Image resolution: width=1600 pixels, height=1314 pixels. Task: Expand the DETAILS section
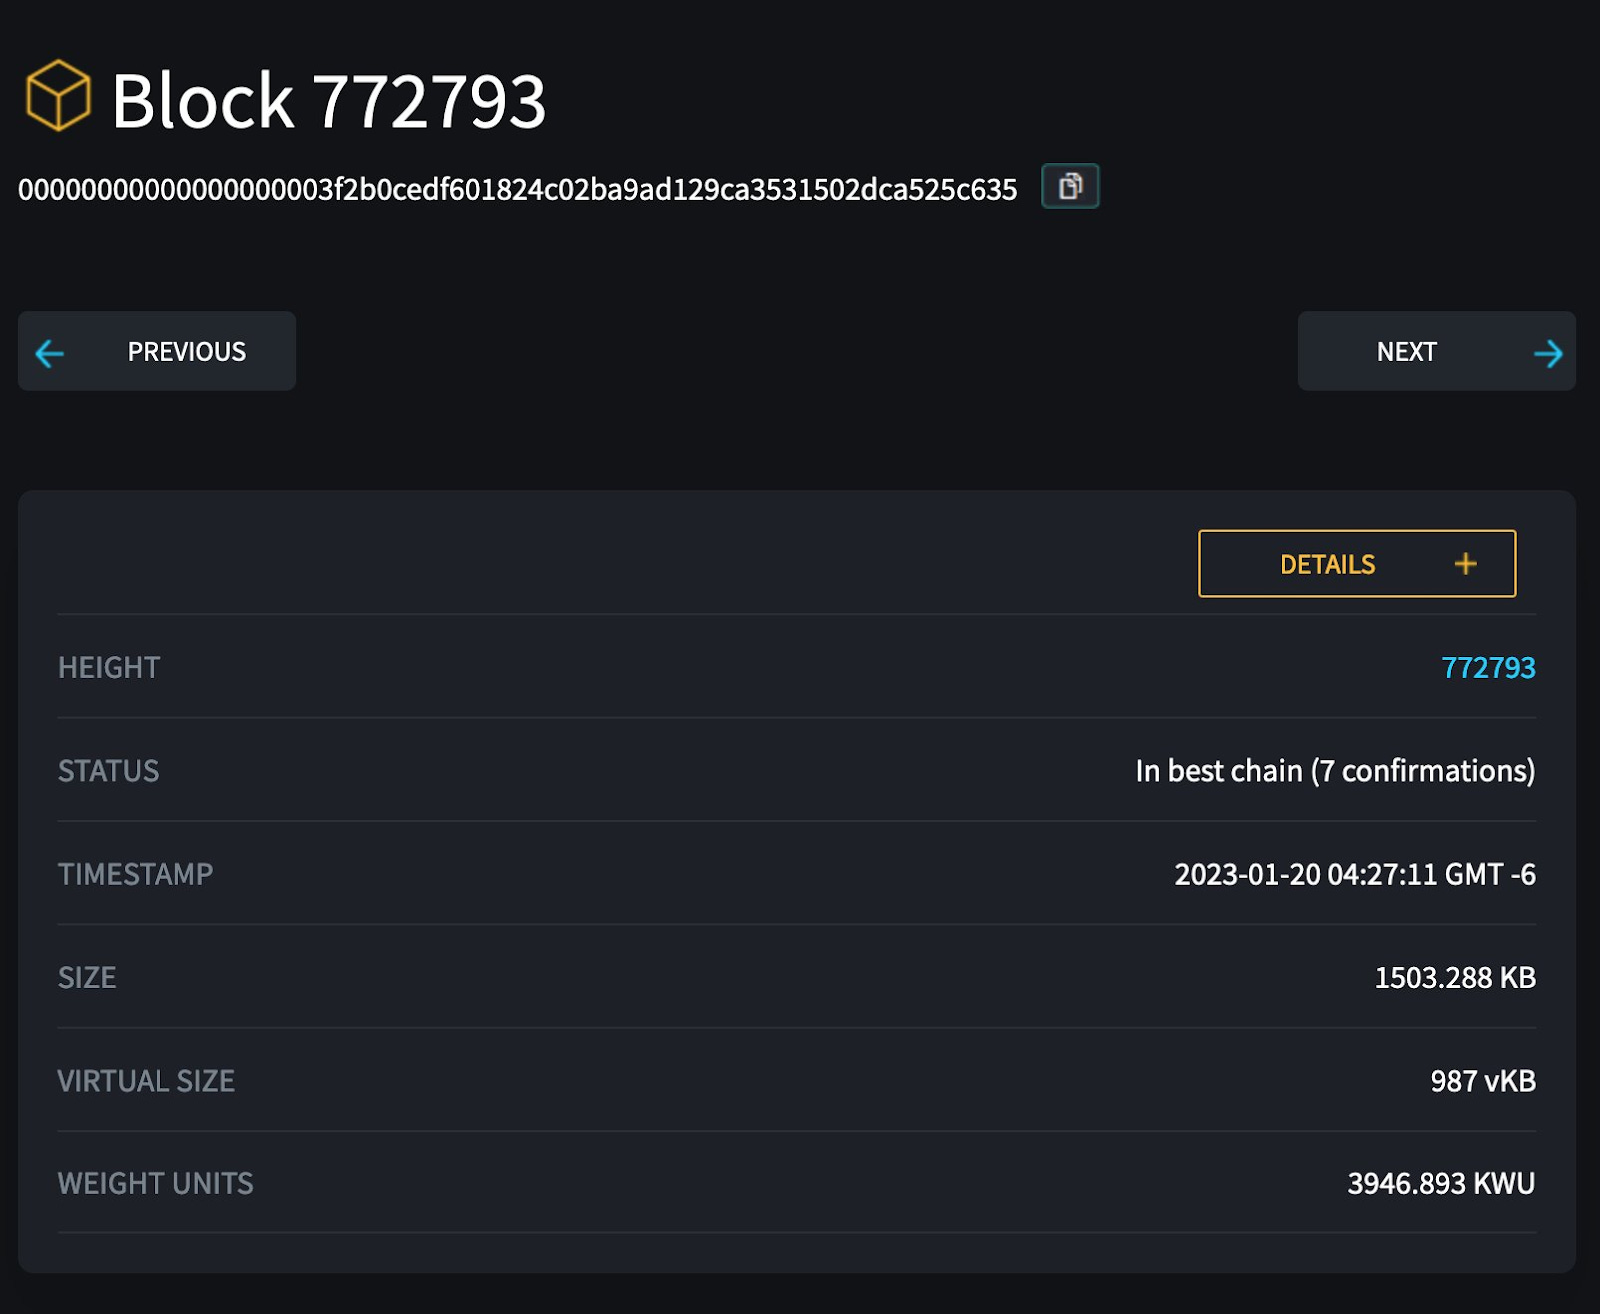1357,564
